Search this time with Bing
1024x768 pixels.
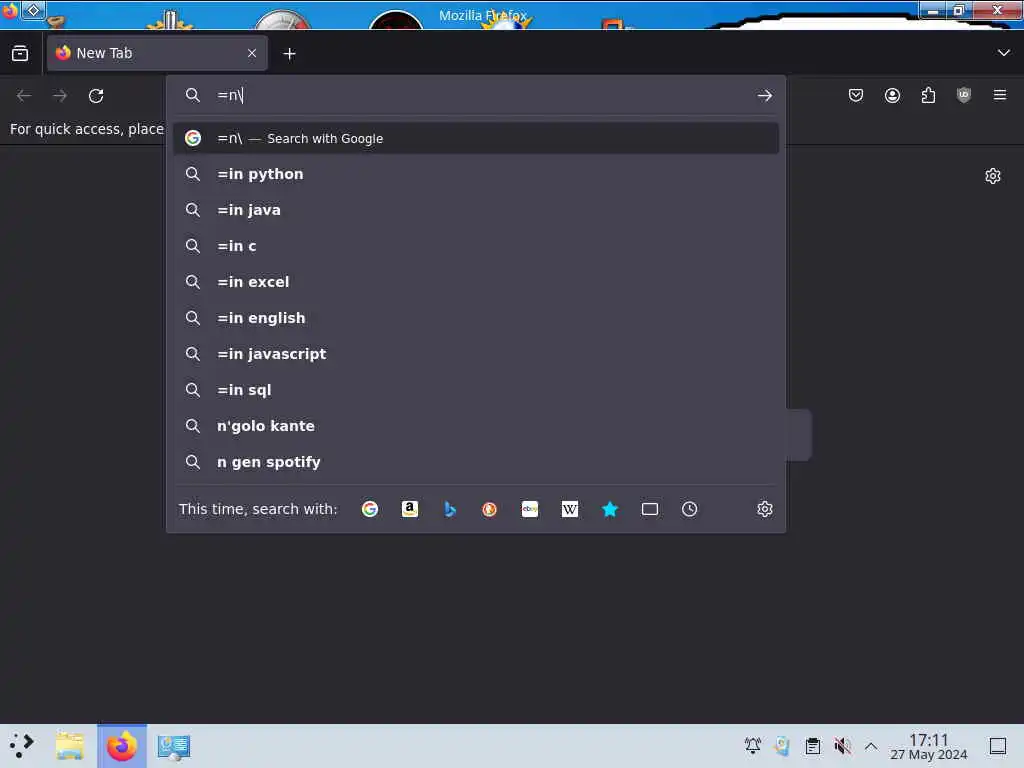449,509
